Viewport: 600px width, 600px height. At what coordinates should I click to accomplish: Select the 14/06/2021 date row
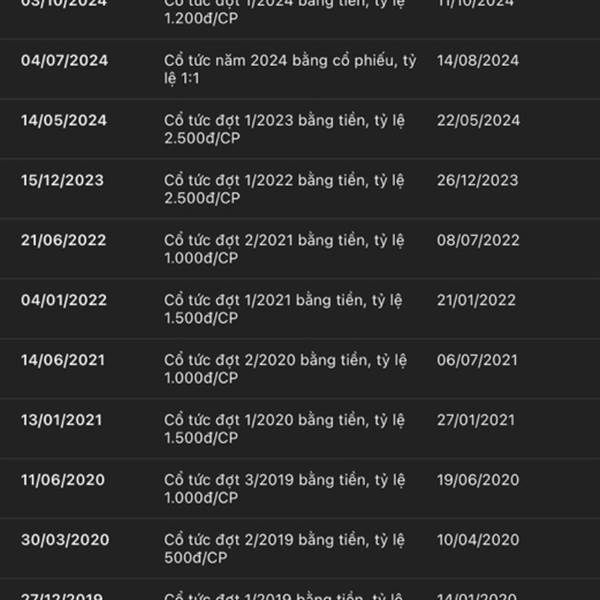64,360
